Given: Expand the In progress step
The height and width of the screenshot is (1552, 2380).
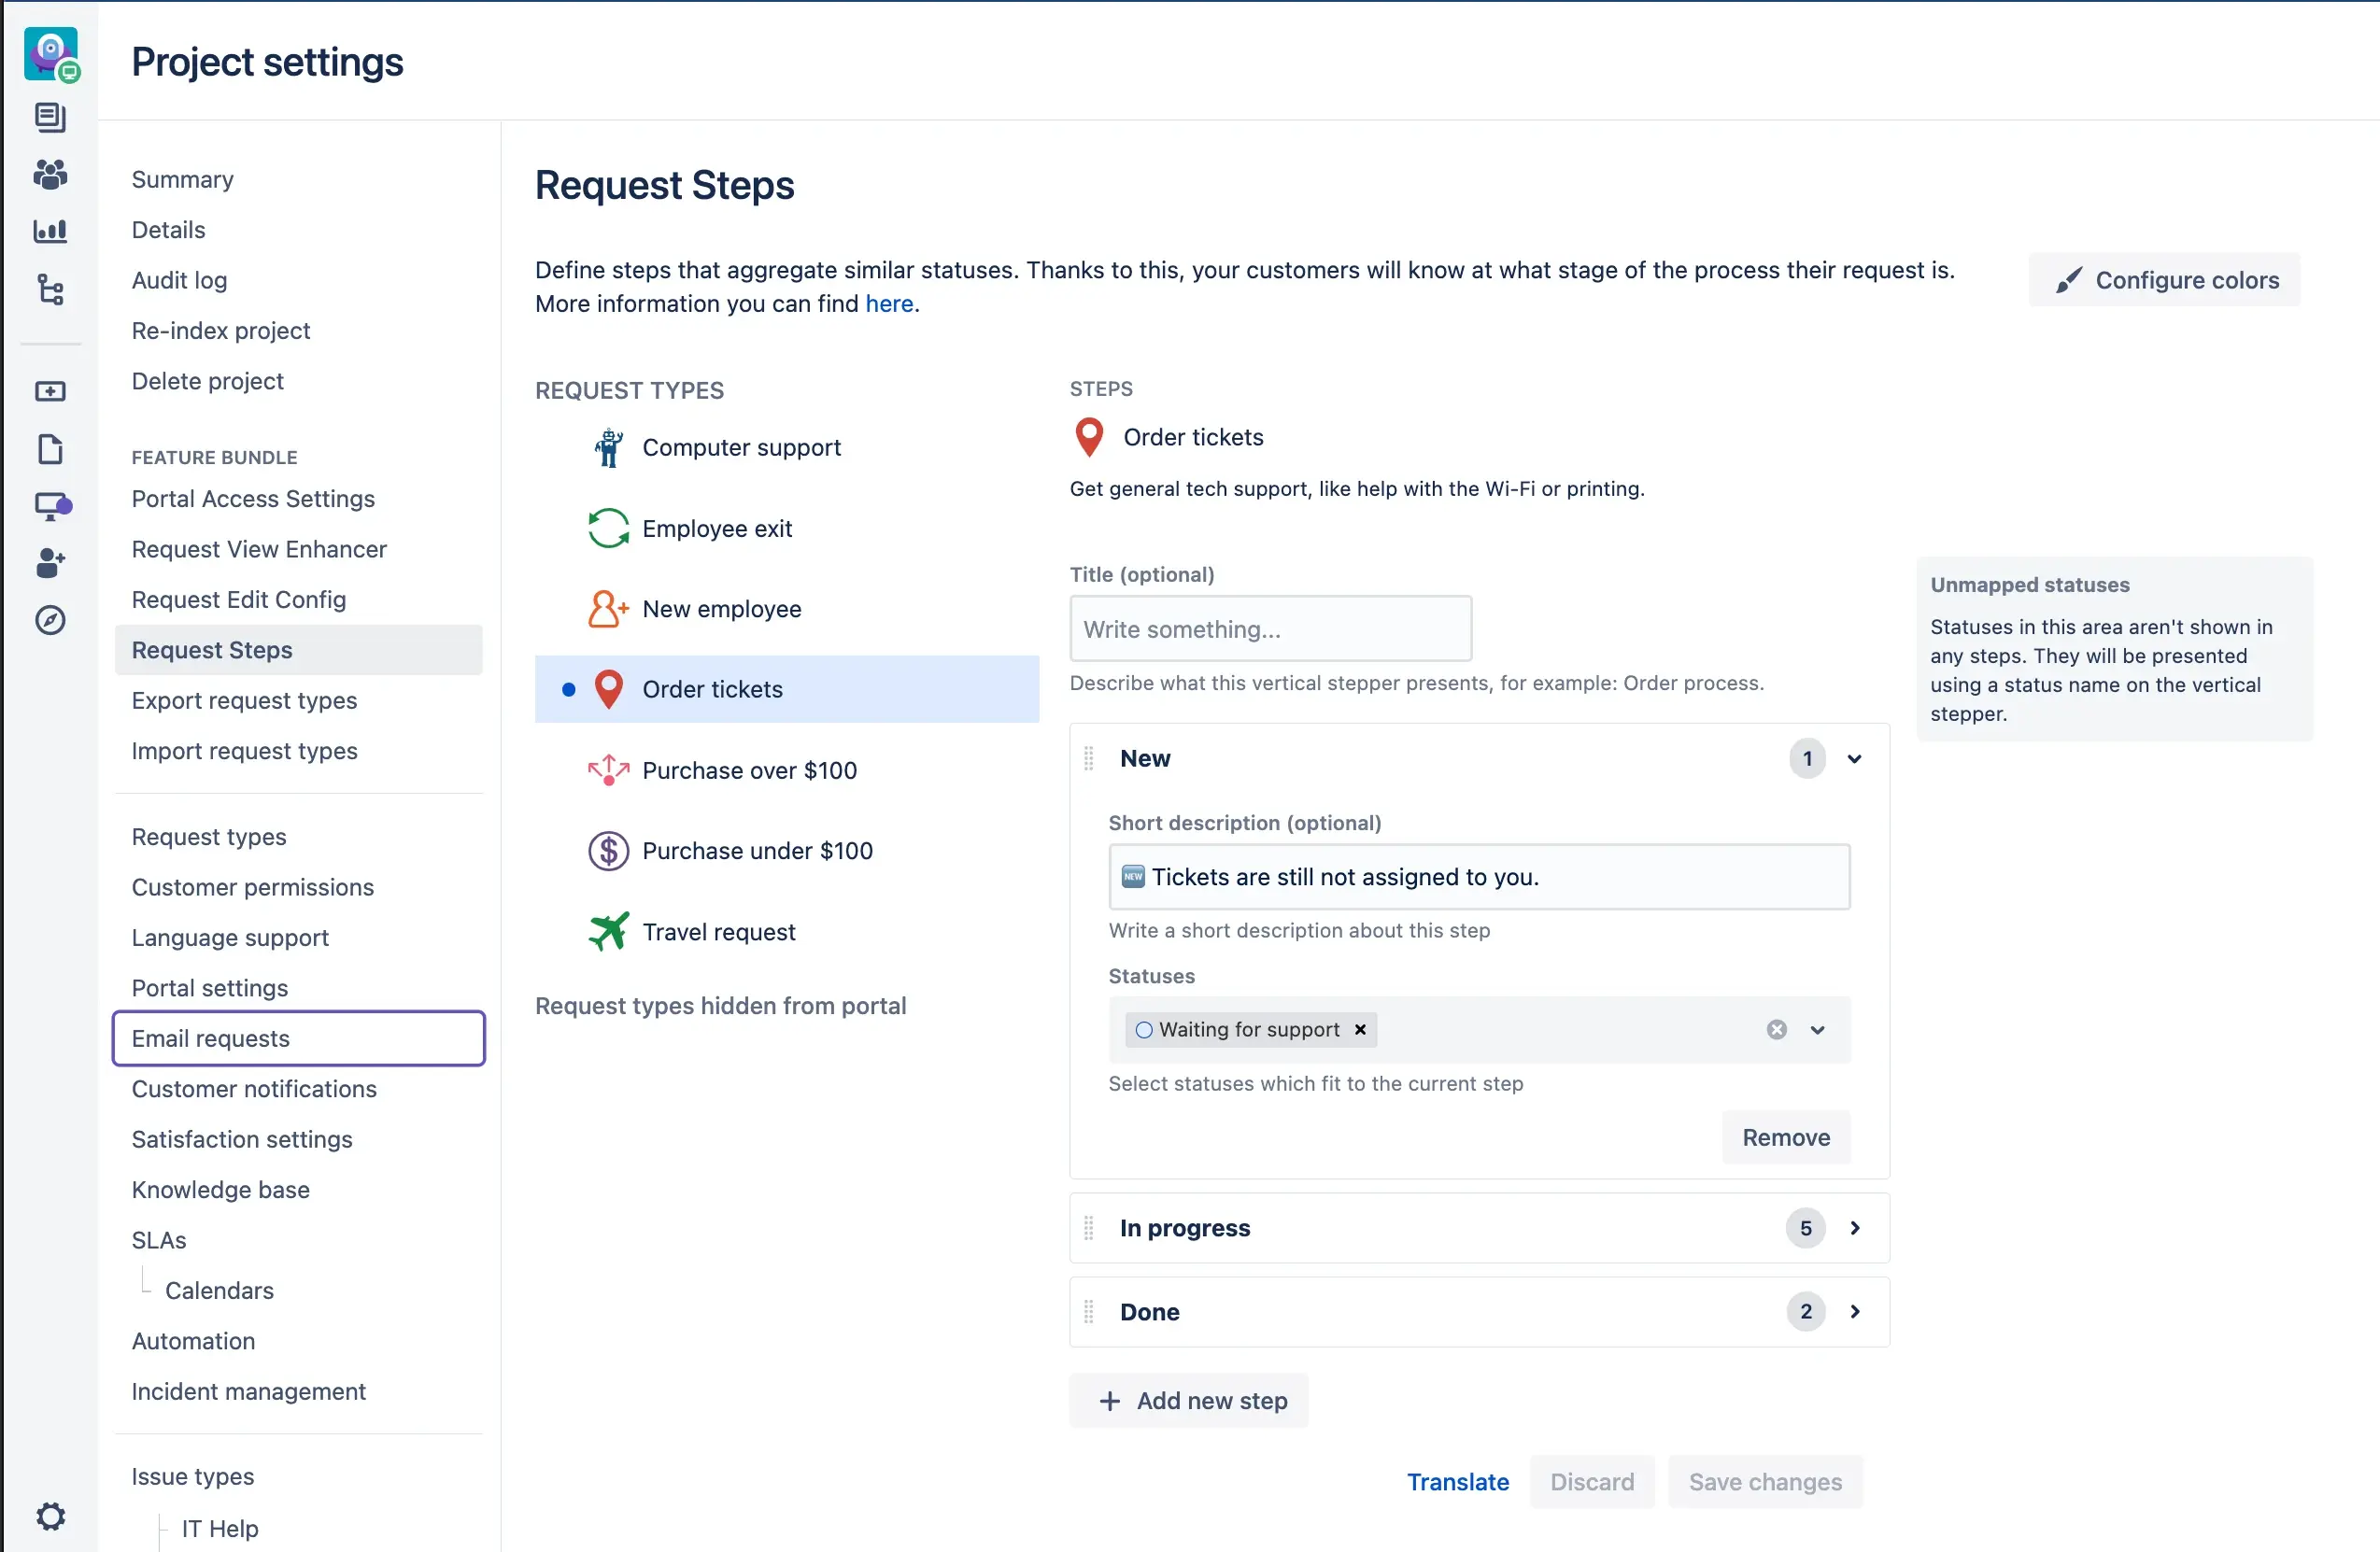Looking at the screenshot, I should (1854, 1227).
